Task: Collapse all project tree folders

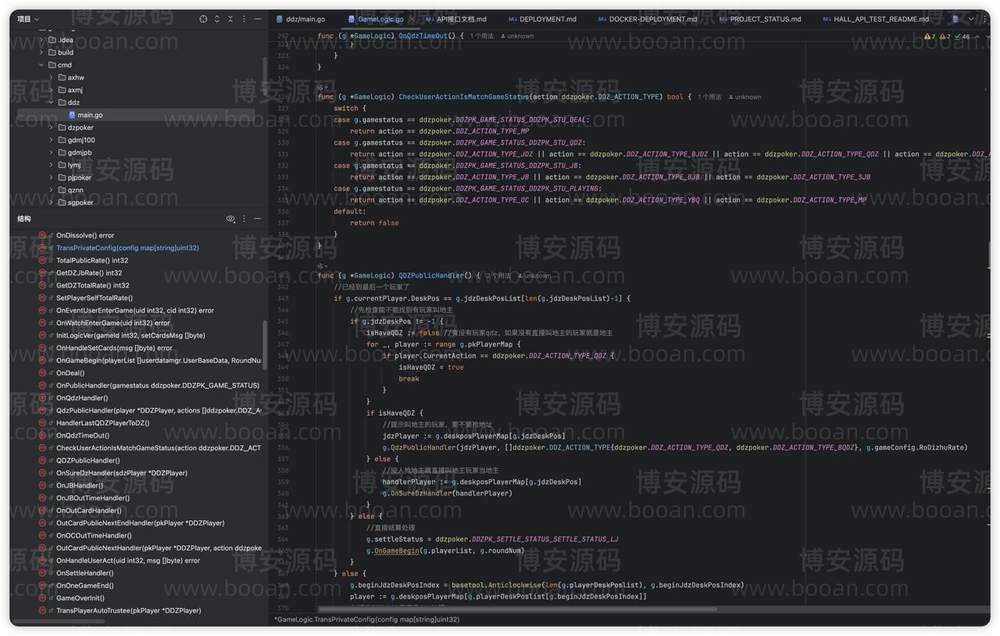Action: (232, 19)
